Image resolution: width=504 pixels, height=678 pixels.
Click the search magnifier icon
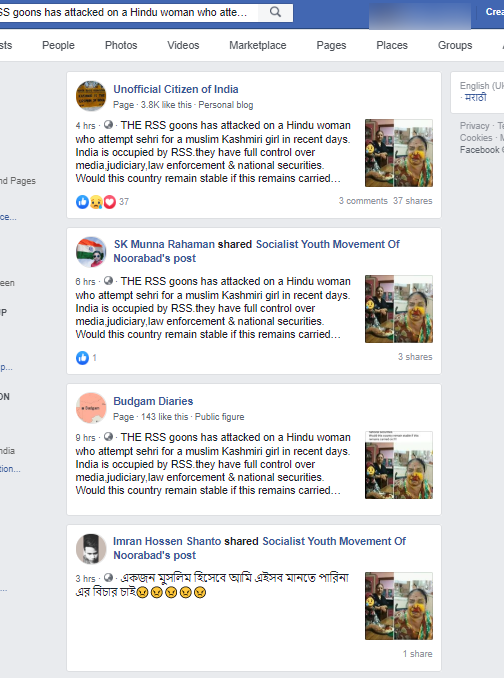pyautogui.click(x=275, y=12)
